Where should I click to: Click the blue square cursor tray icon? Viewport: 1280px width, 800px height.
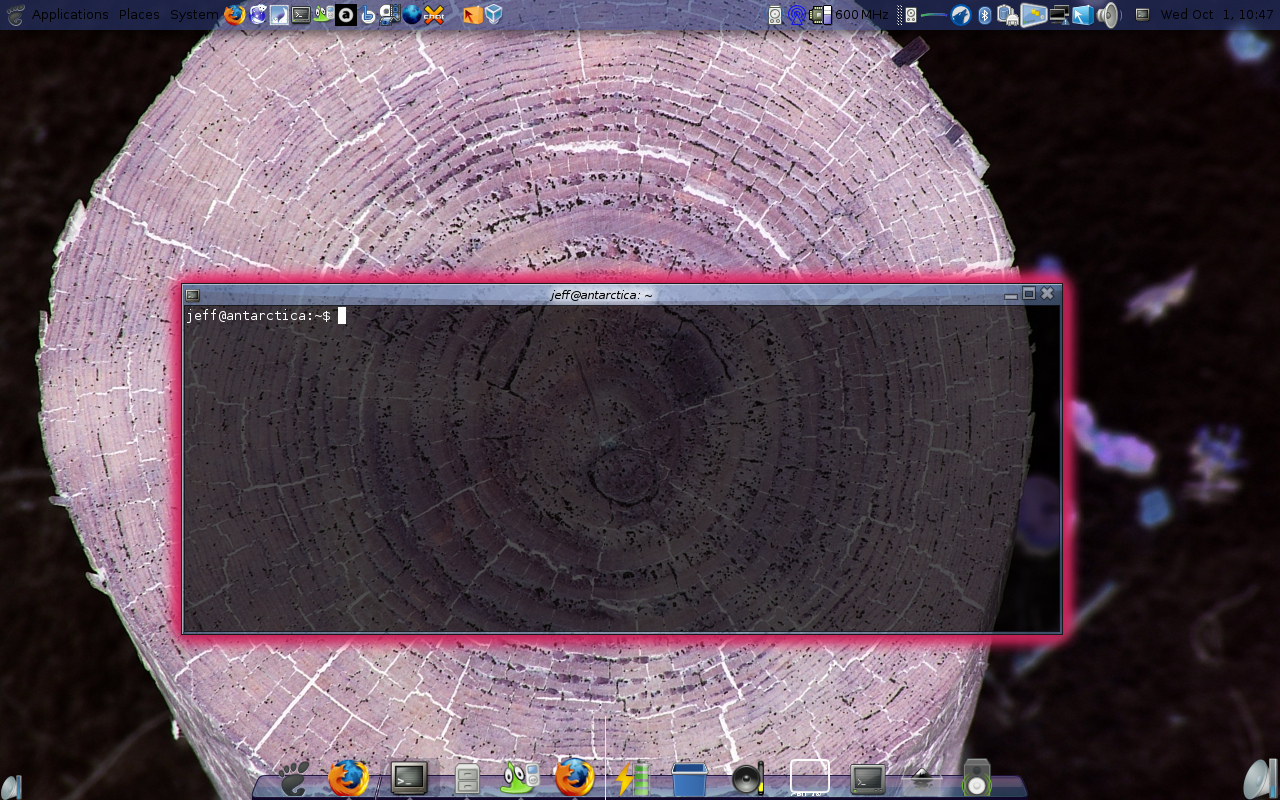point(1083,15)
